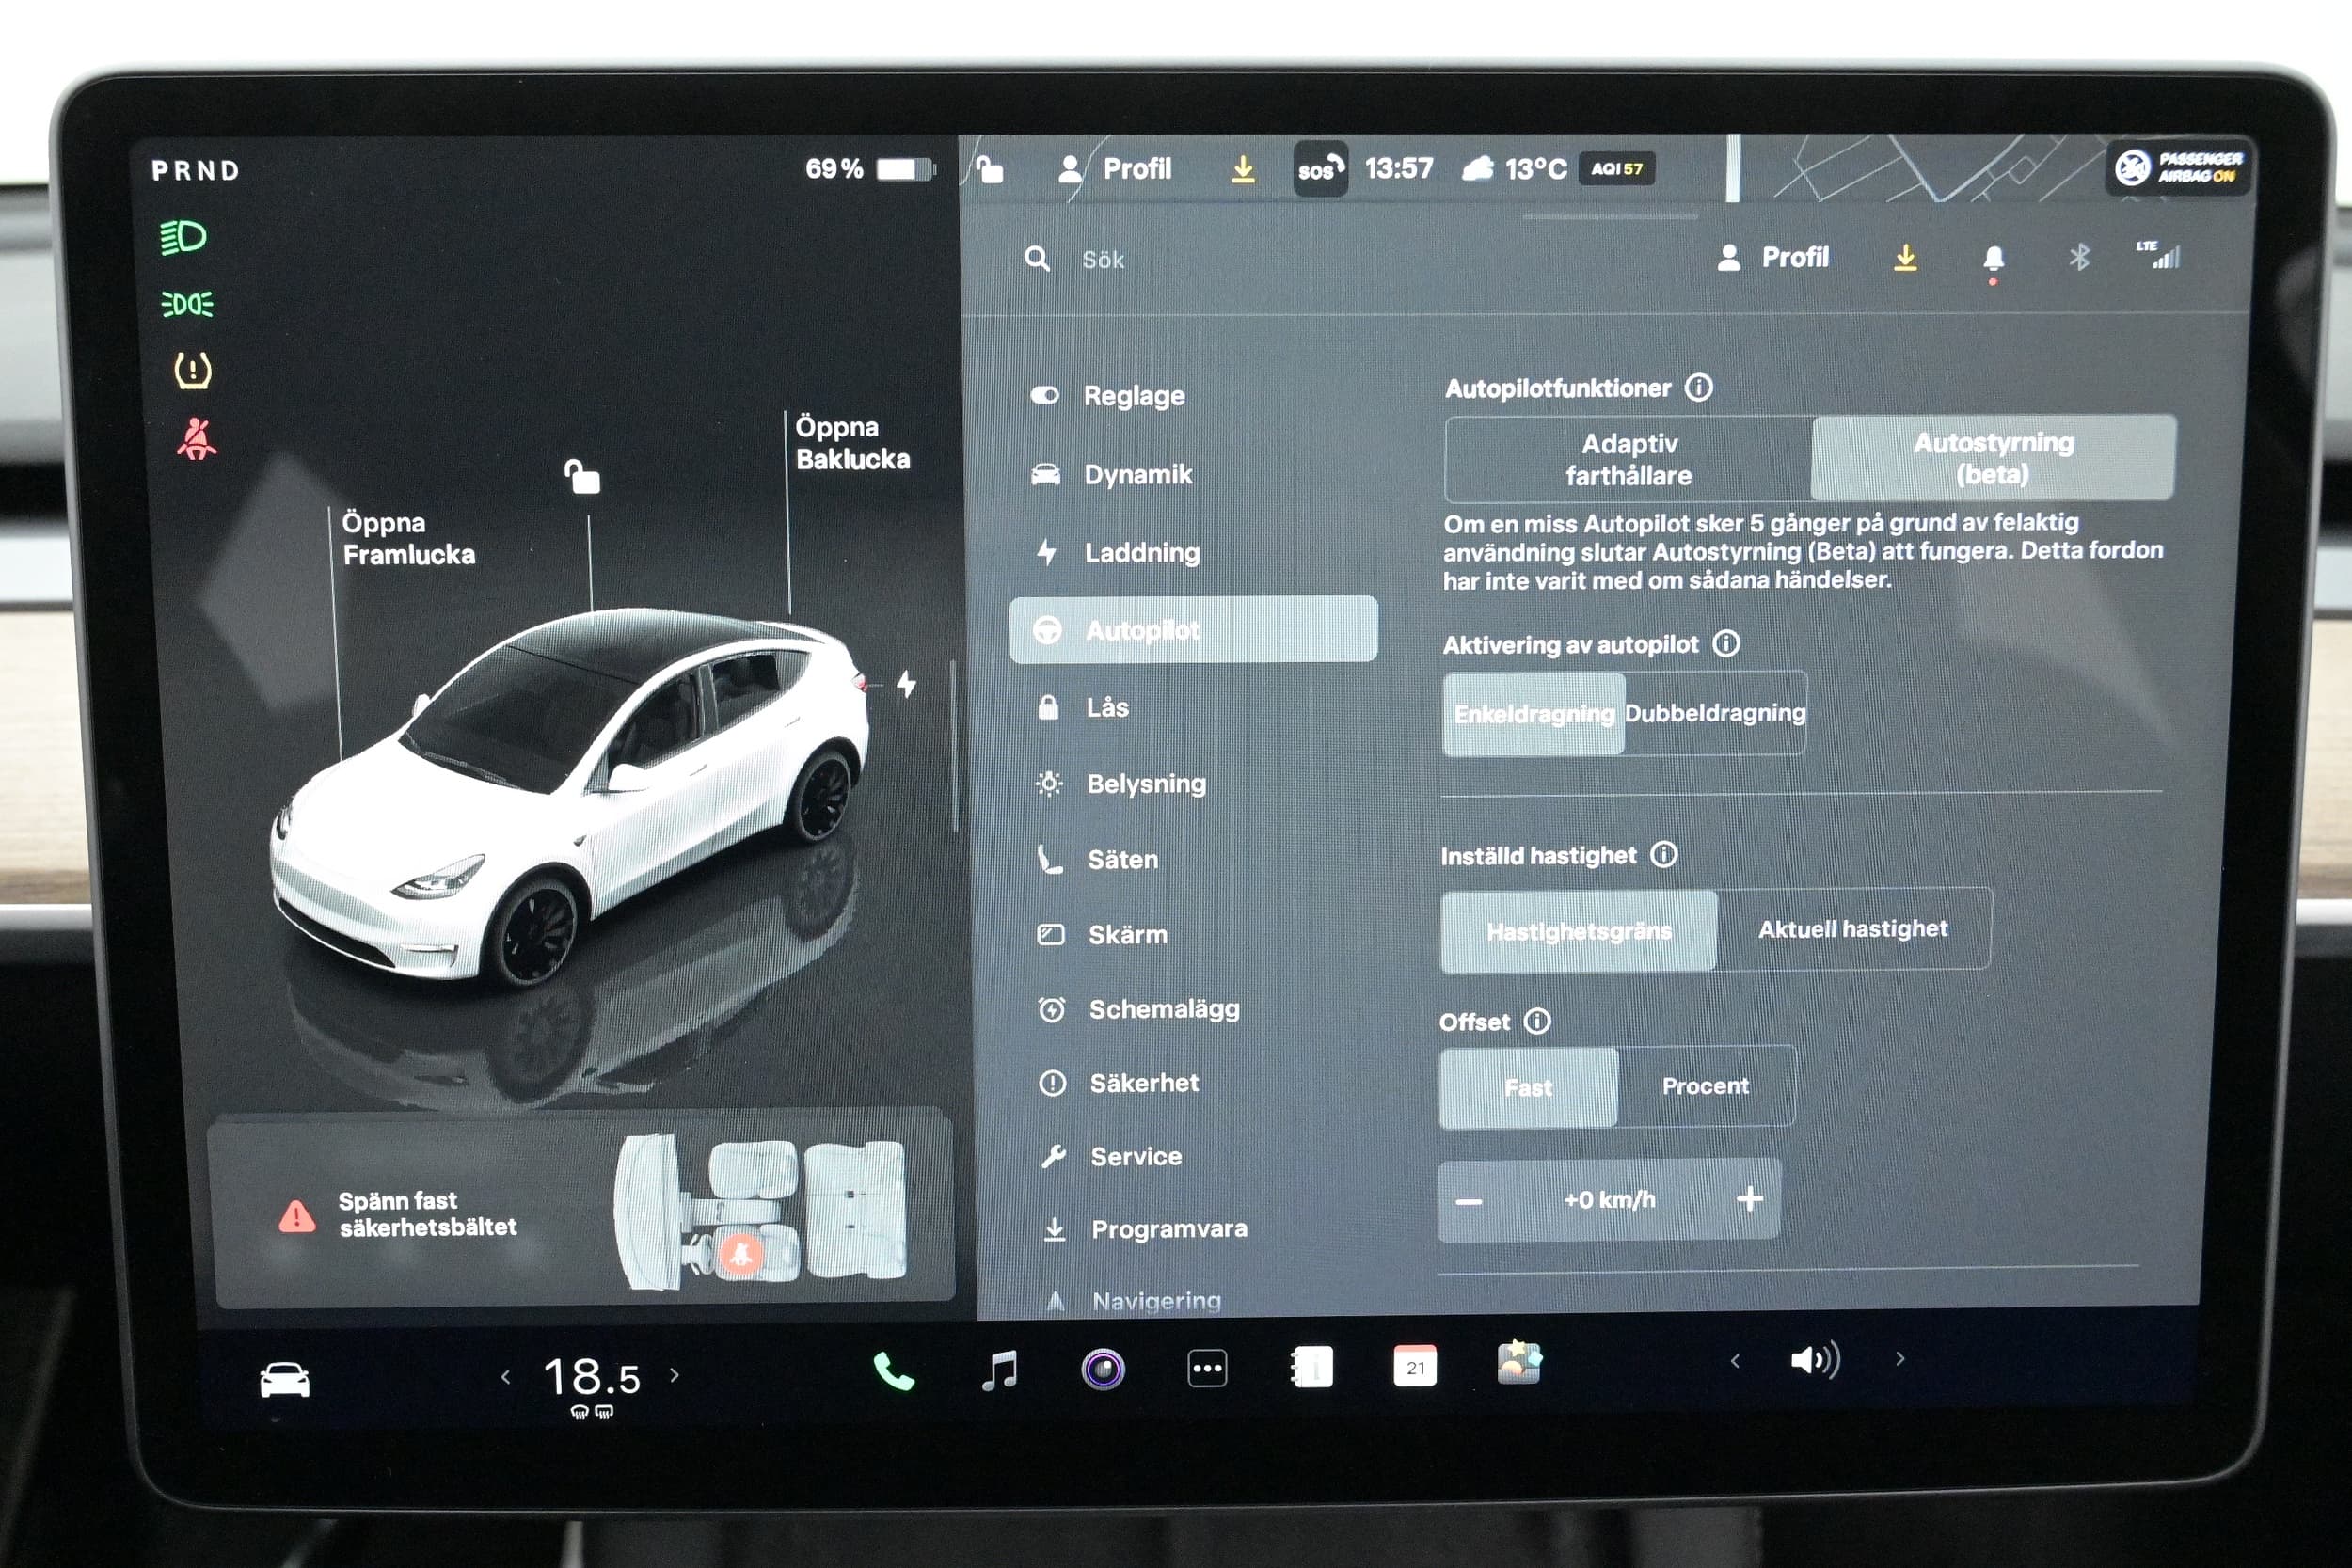Tap the seat occupancy diagram thumbnail
This screenshot has width=2352, height=1568.
point(762,1212)
